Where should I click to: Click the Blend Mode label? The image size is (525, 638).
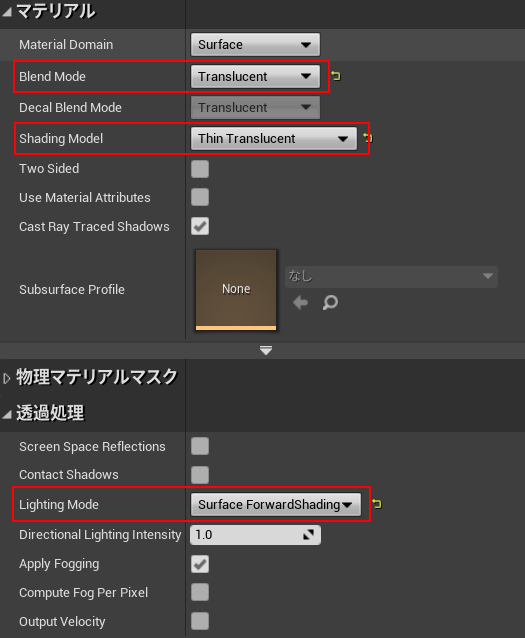click(x=52, y=76)
